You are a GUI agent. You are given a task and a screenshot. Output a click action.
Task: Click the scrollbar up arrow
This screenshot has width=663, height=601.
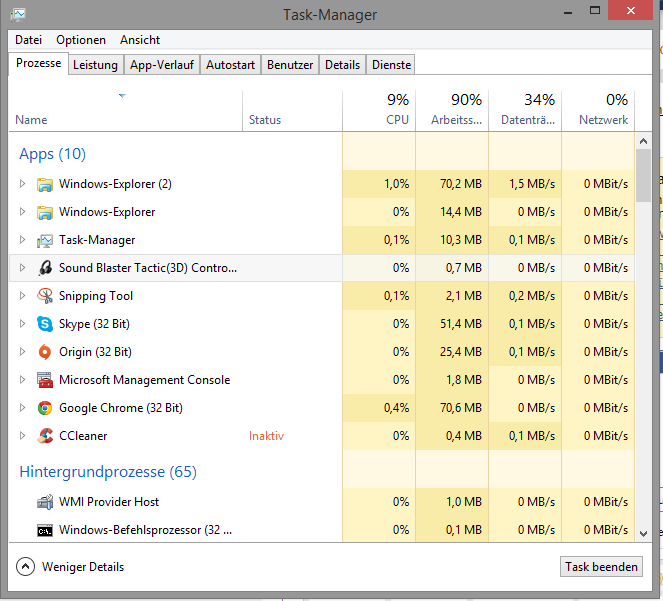pyautogui.click(x=644, y=141)
